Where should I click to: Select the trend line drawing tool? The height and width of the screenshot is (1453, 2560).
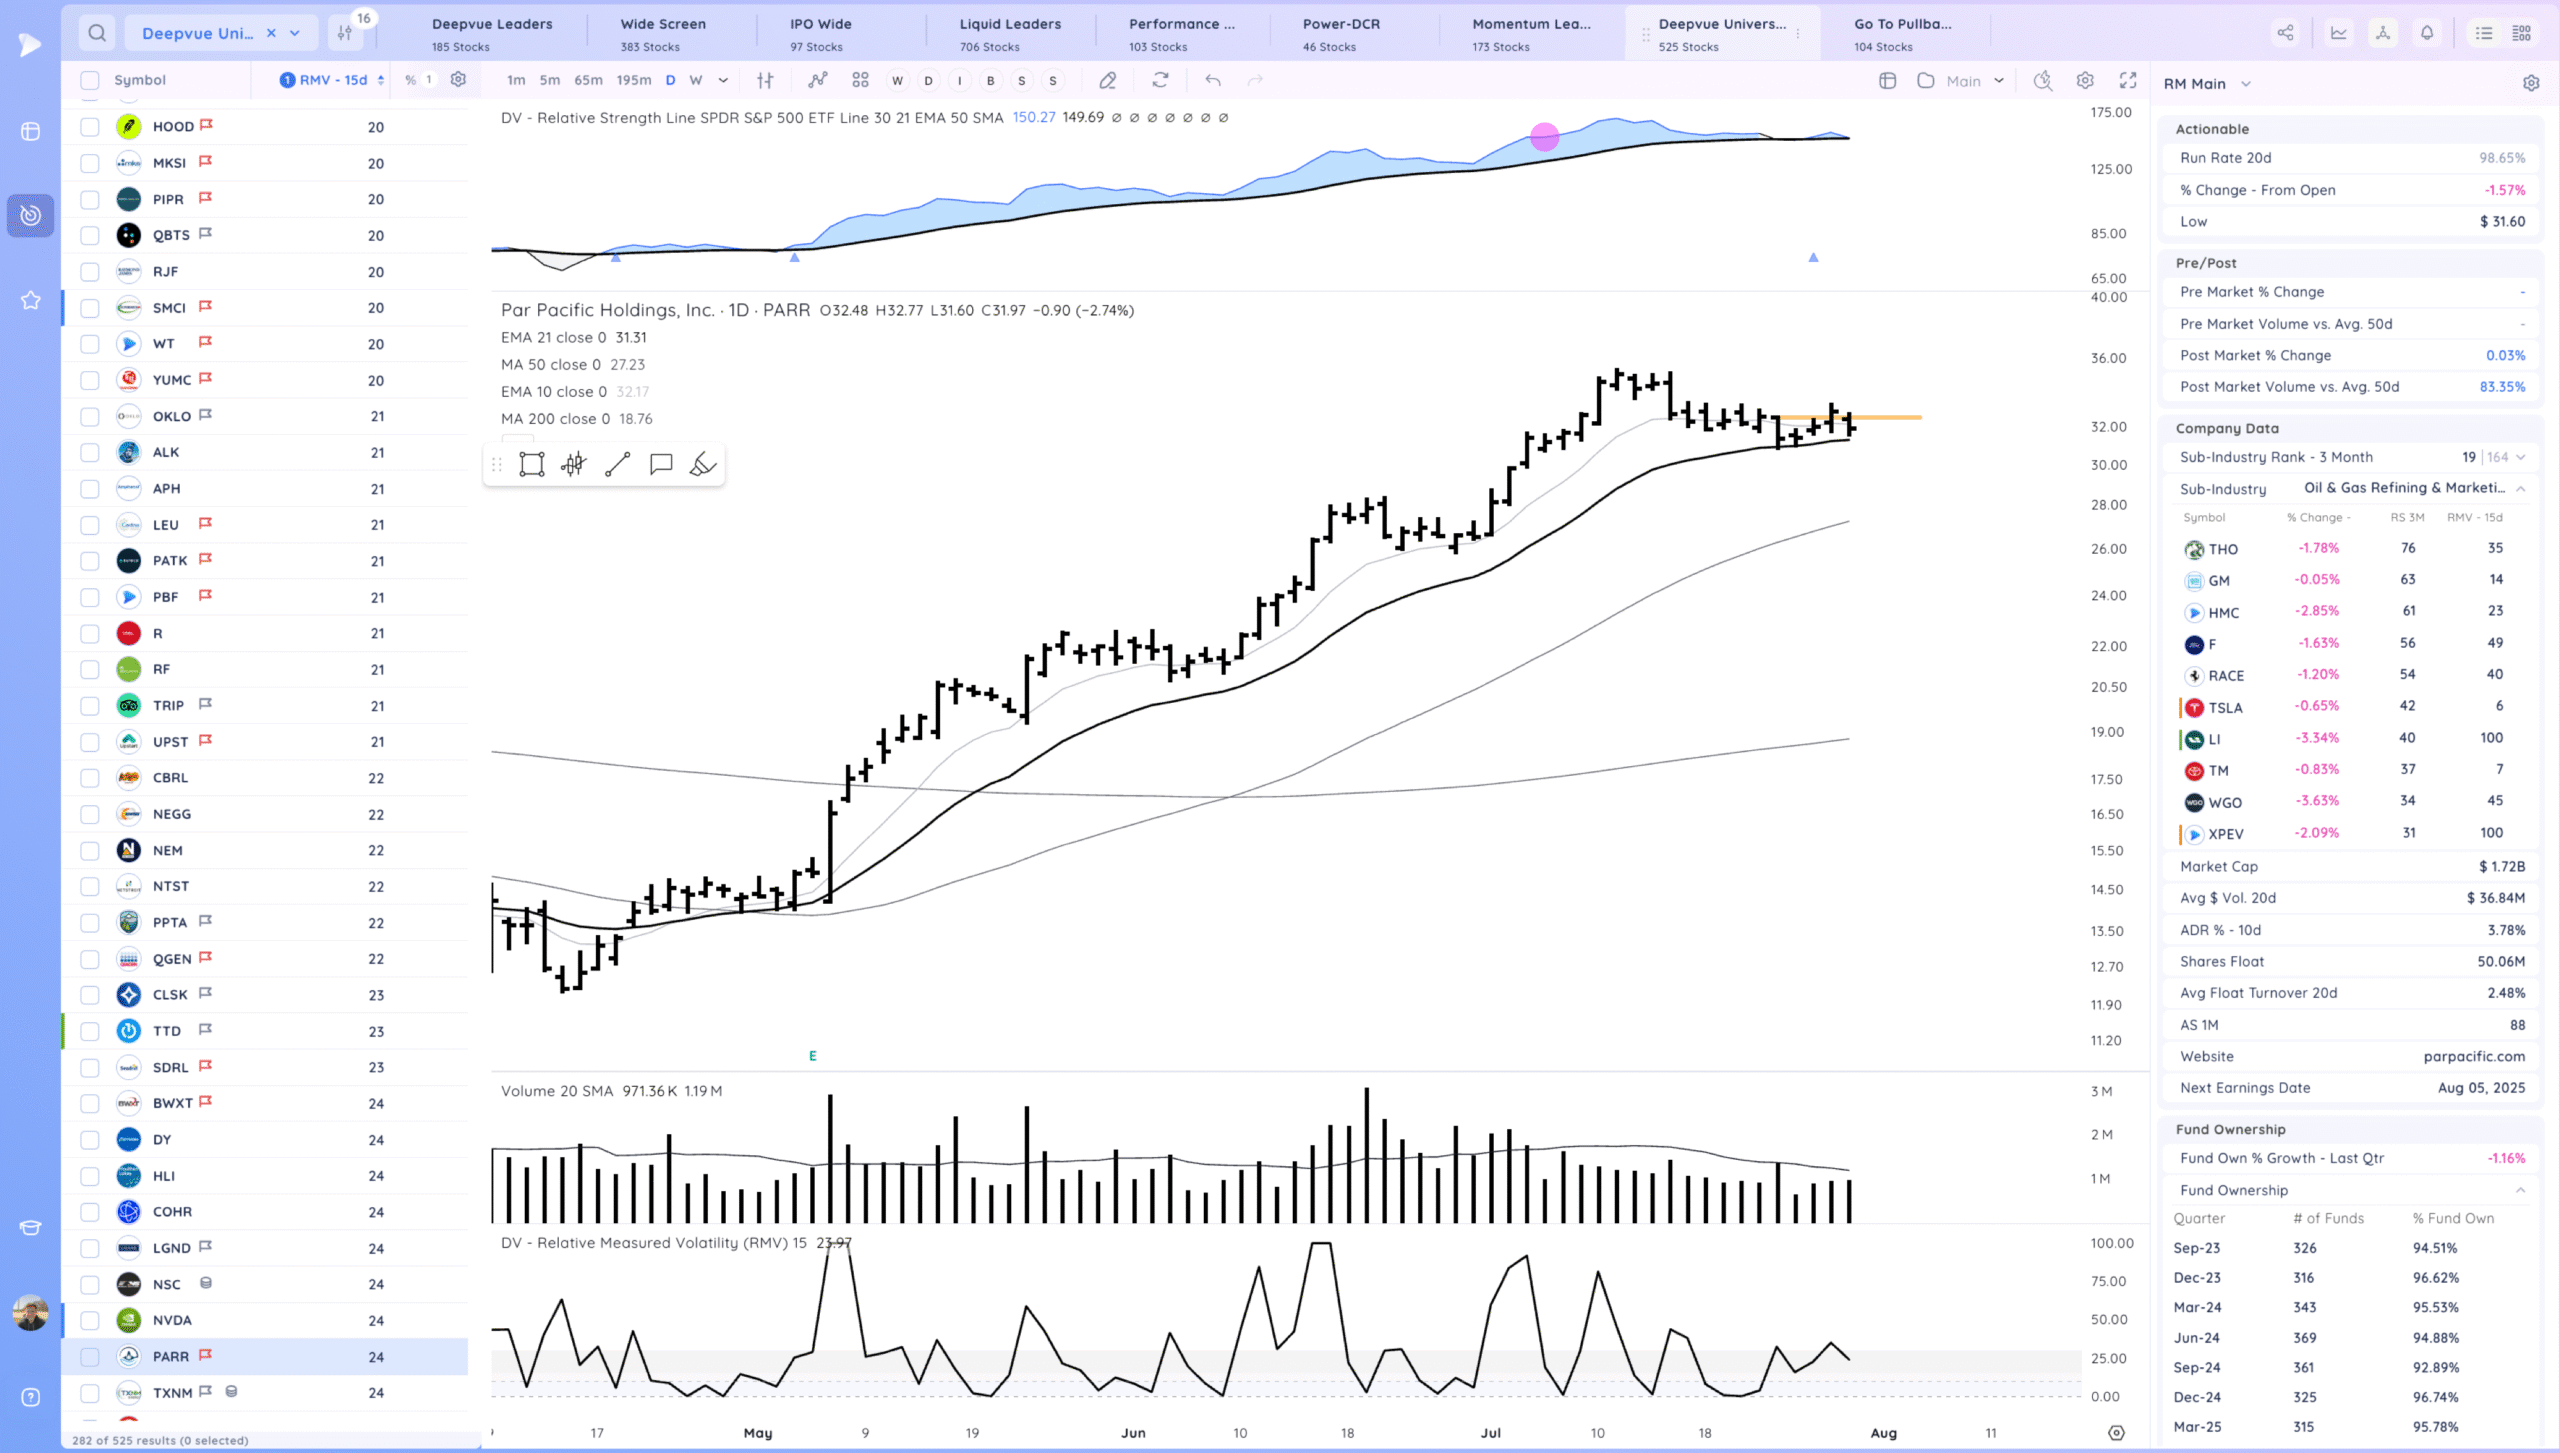pyautogui.click(x=617, y=464)
